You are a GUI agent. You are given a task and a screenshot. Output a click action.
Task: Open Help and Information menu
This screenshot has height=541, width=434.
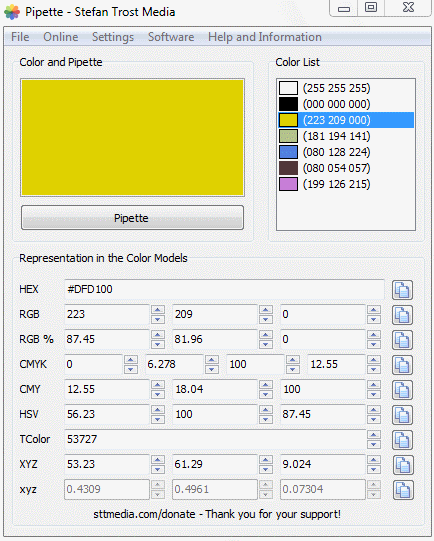click(265, 37)
